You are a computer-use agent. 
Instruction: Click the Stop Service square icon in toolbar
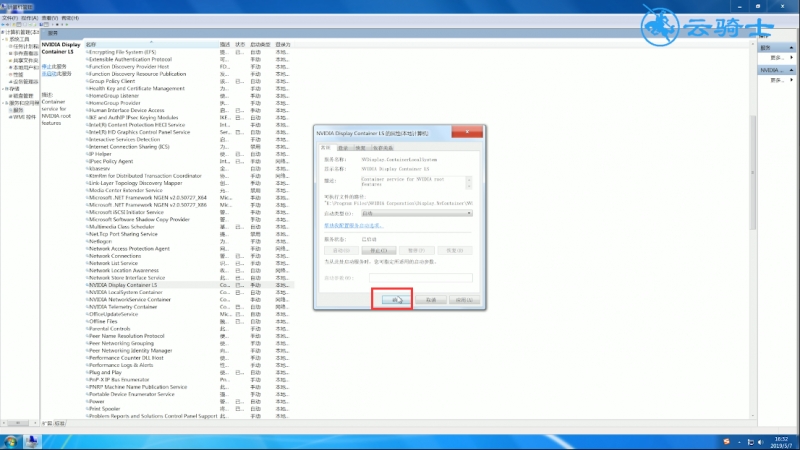pos(57,24)
